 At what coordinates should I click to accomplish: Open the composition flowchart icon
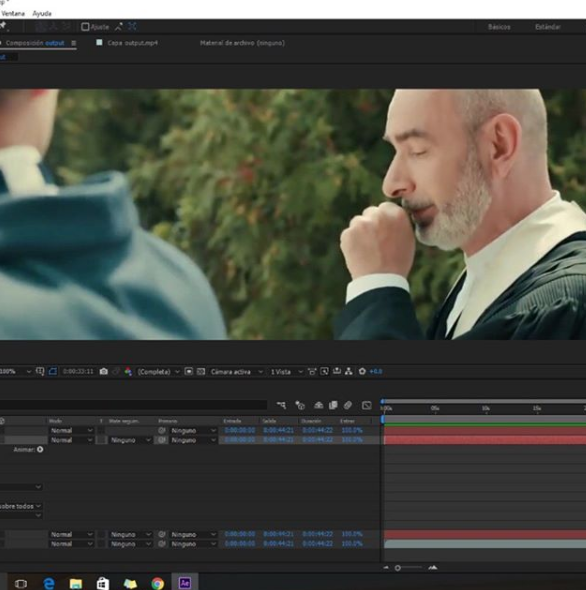click(x=349, y=371)
